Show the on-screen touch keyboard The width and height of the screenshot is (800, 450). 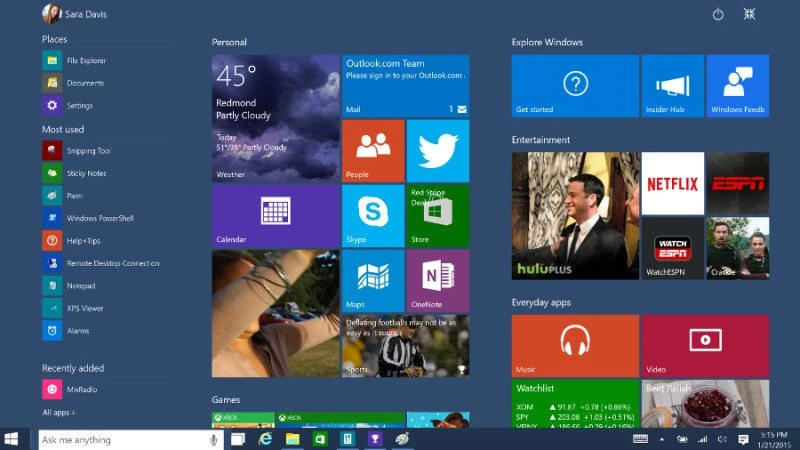(x=640, y=439)
